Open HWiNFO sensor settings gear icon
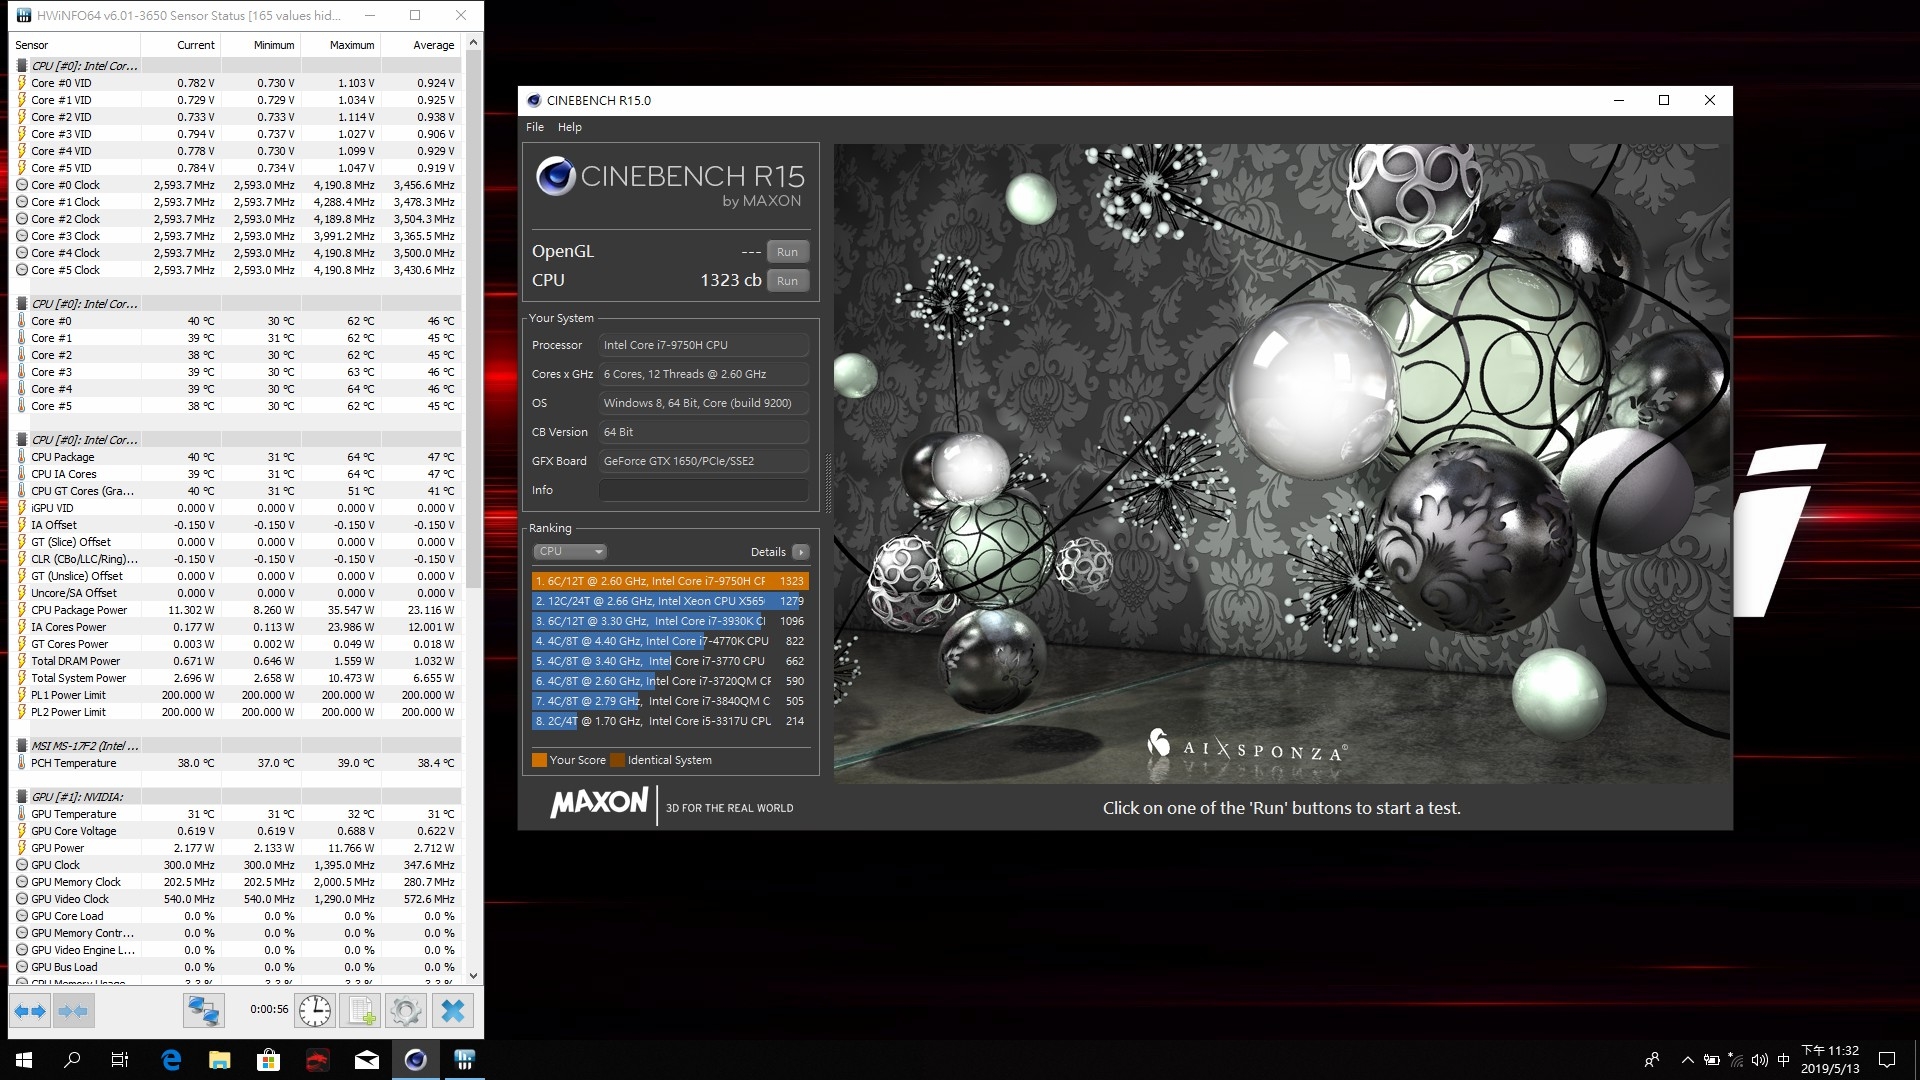 tap(405, 1011)
